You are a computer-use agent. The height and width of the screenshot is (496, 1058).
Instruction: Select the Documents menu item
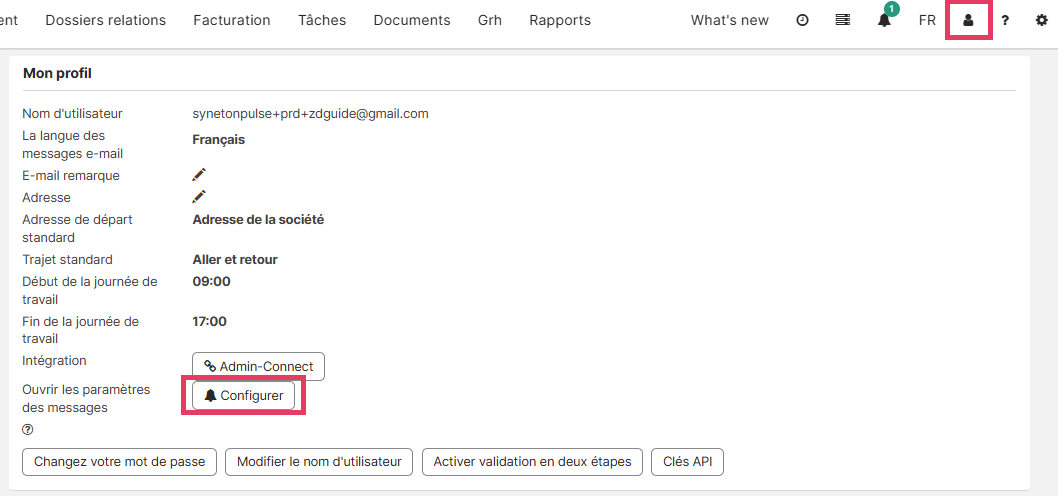tap(412, 20)
